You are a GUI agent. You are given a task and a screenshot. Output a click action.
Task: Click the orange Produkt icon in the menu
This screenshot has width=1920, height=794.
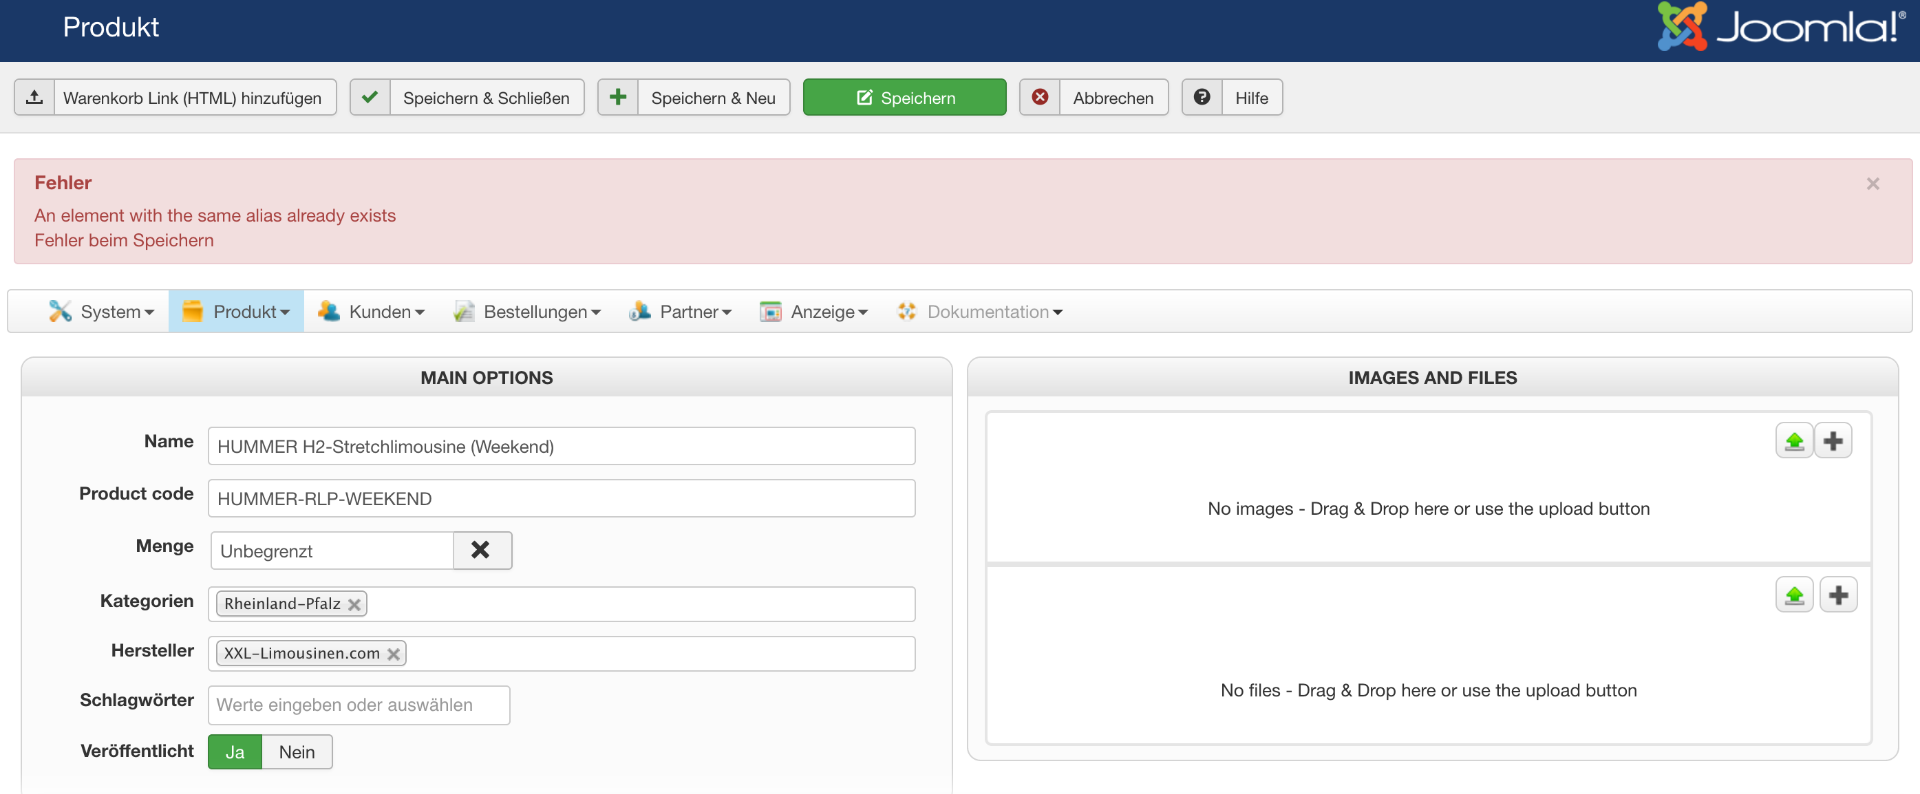pos(192,311)
